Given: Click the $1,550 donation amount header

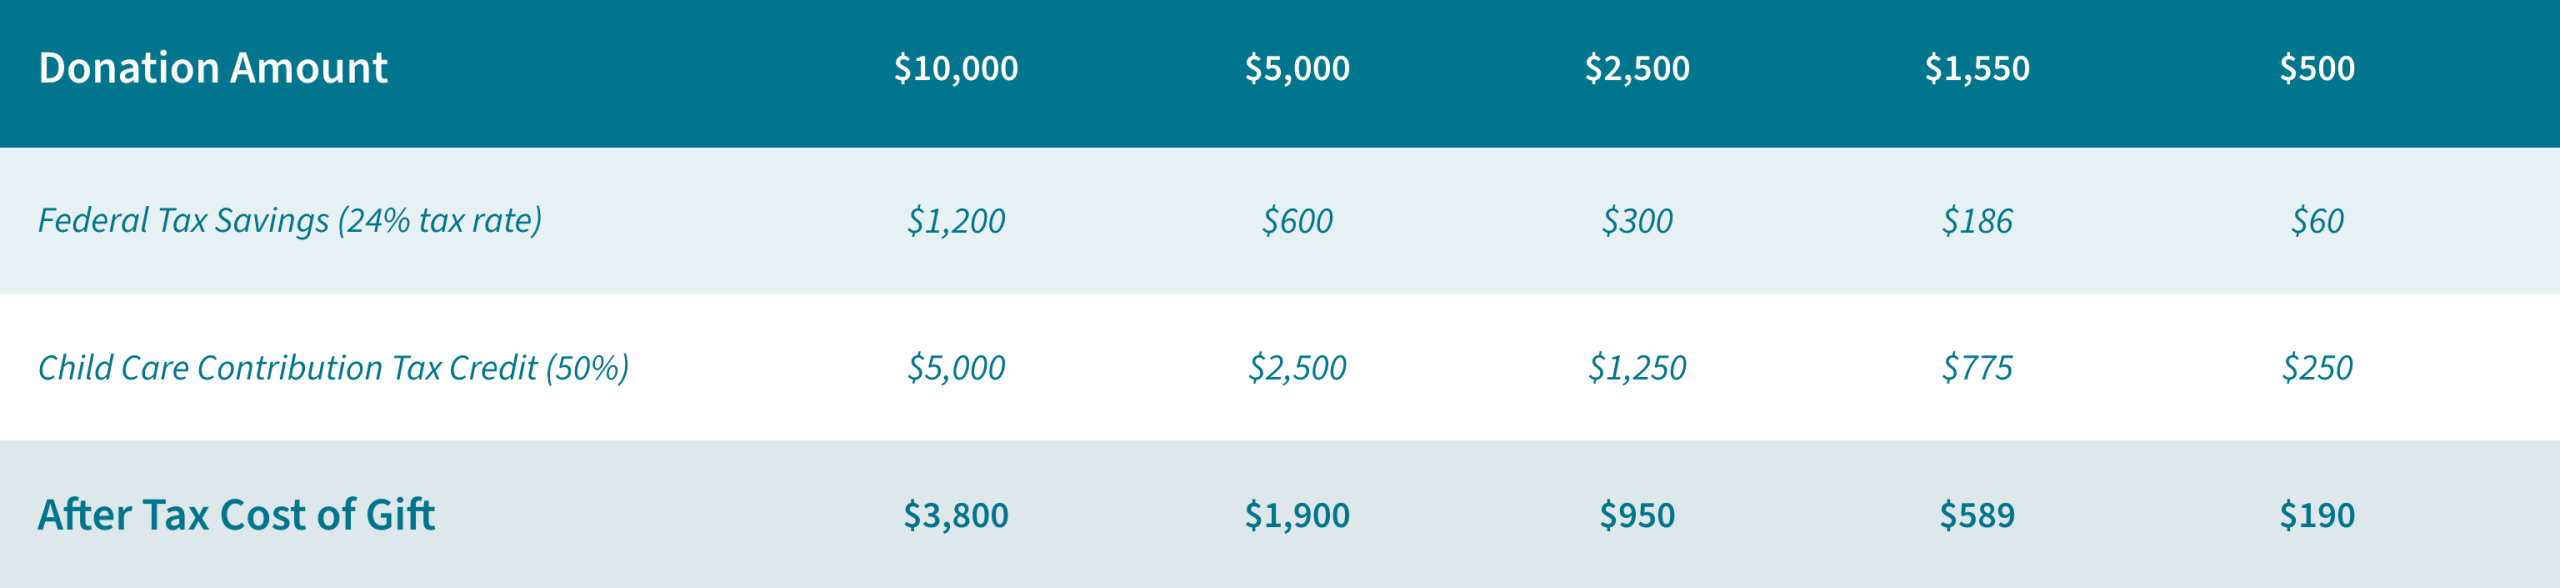Looking at the screenshot, I should click(1977, 68).
